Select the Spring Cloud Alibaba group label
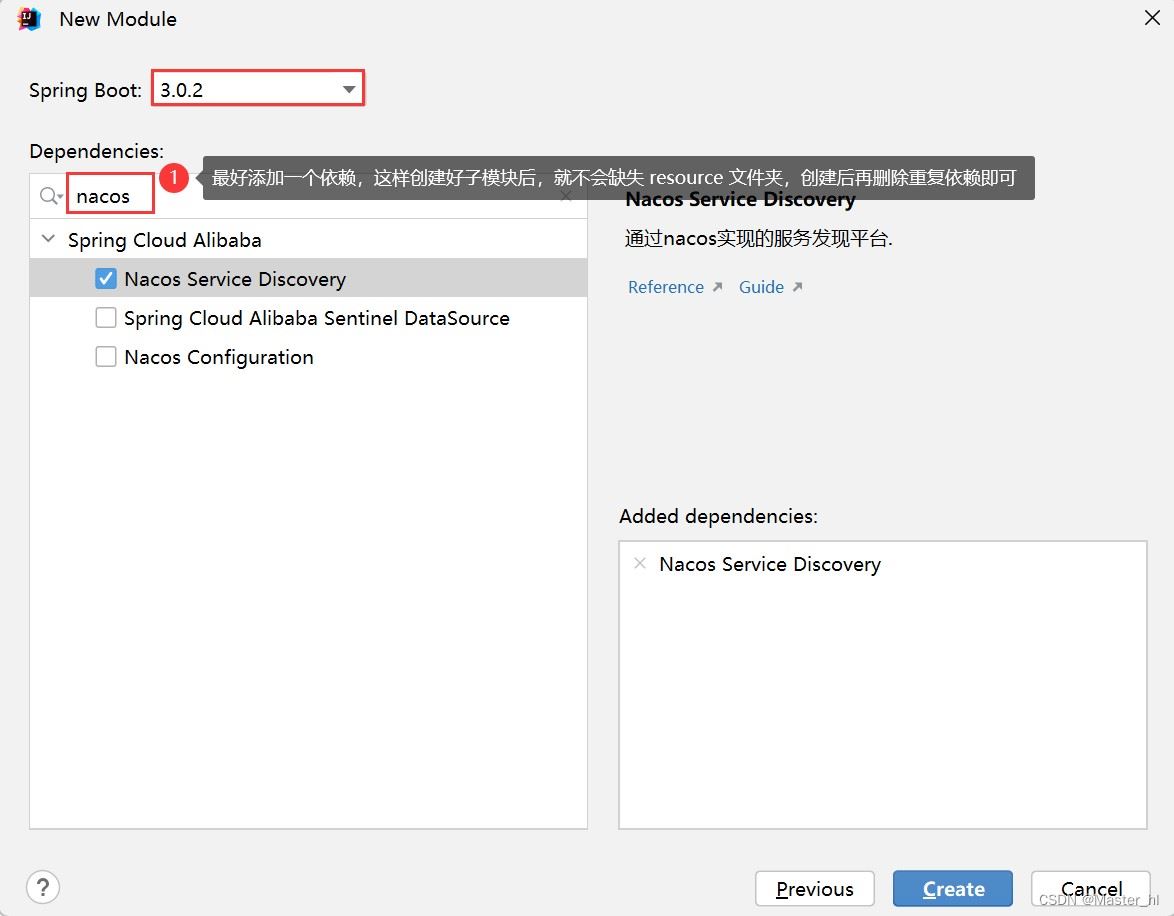1174x916 pixels. point(164,240)
